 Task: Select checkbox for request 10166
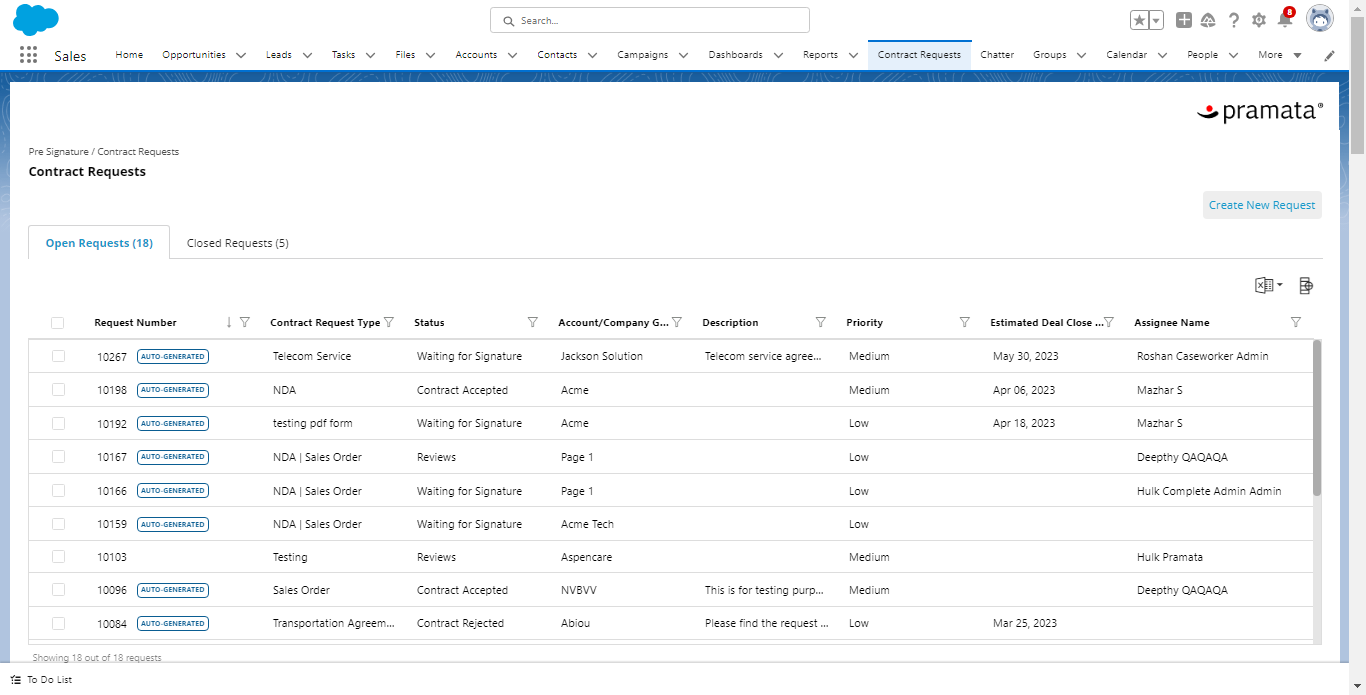58,490
